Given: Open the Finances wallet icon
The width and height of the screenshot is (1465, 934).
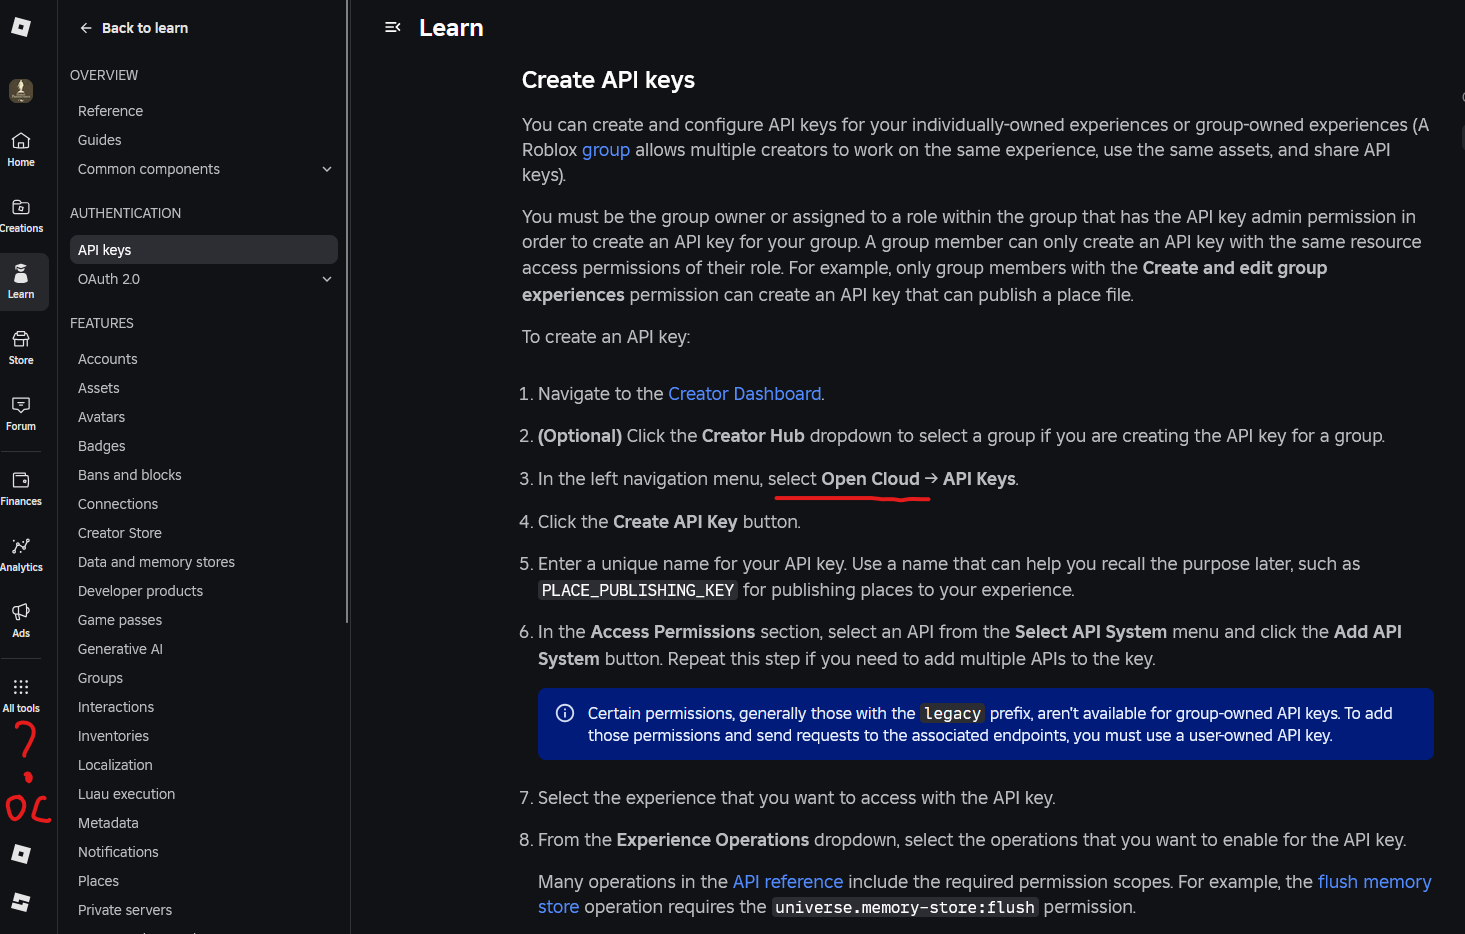Looking at the screenshot, I should (x=21, y=487).
